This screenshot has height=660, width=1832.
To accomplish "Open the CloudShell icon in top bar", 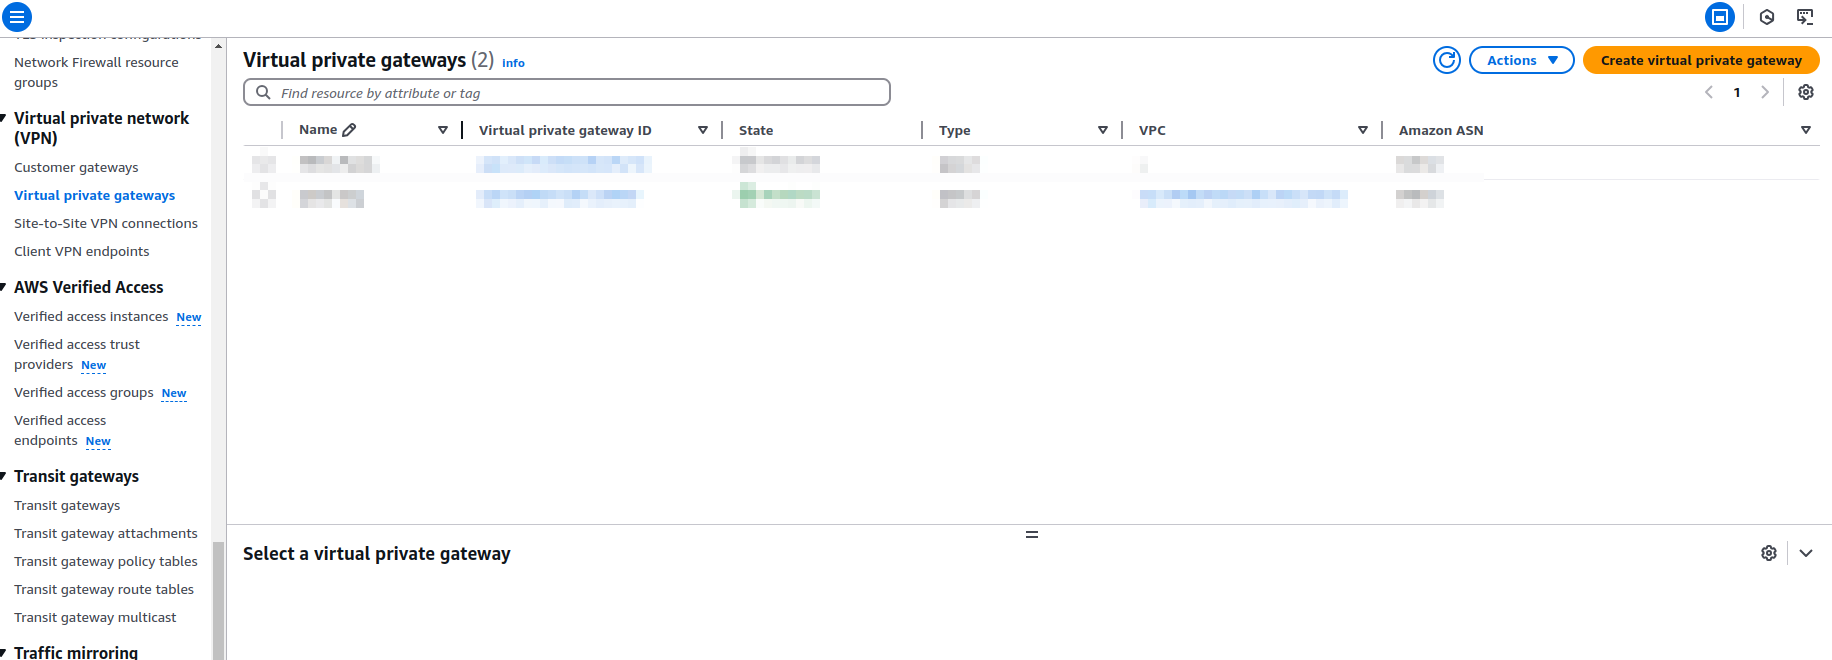I will pos(1805,17).
